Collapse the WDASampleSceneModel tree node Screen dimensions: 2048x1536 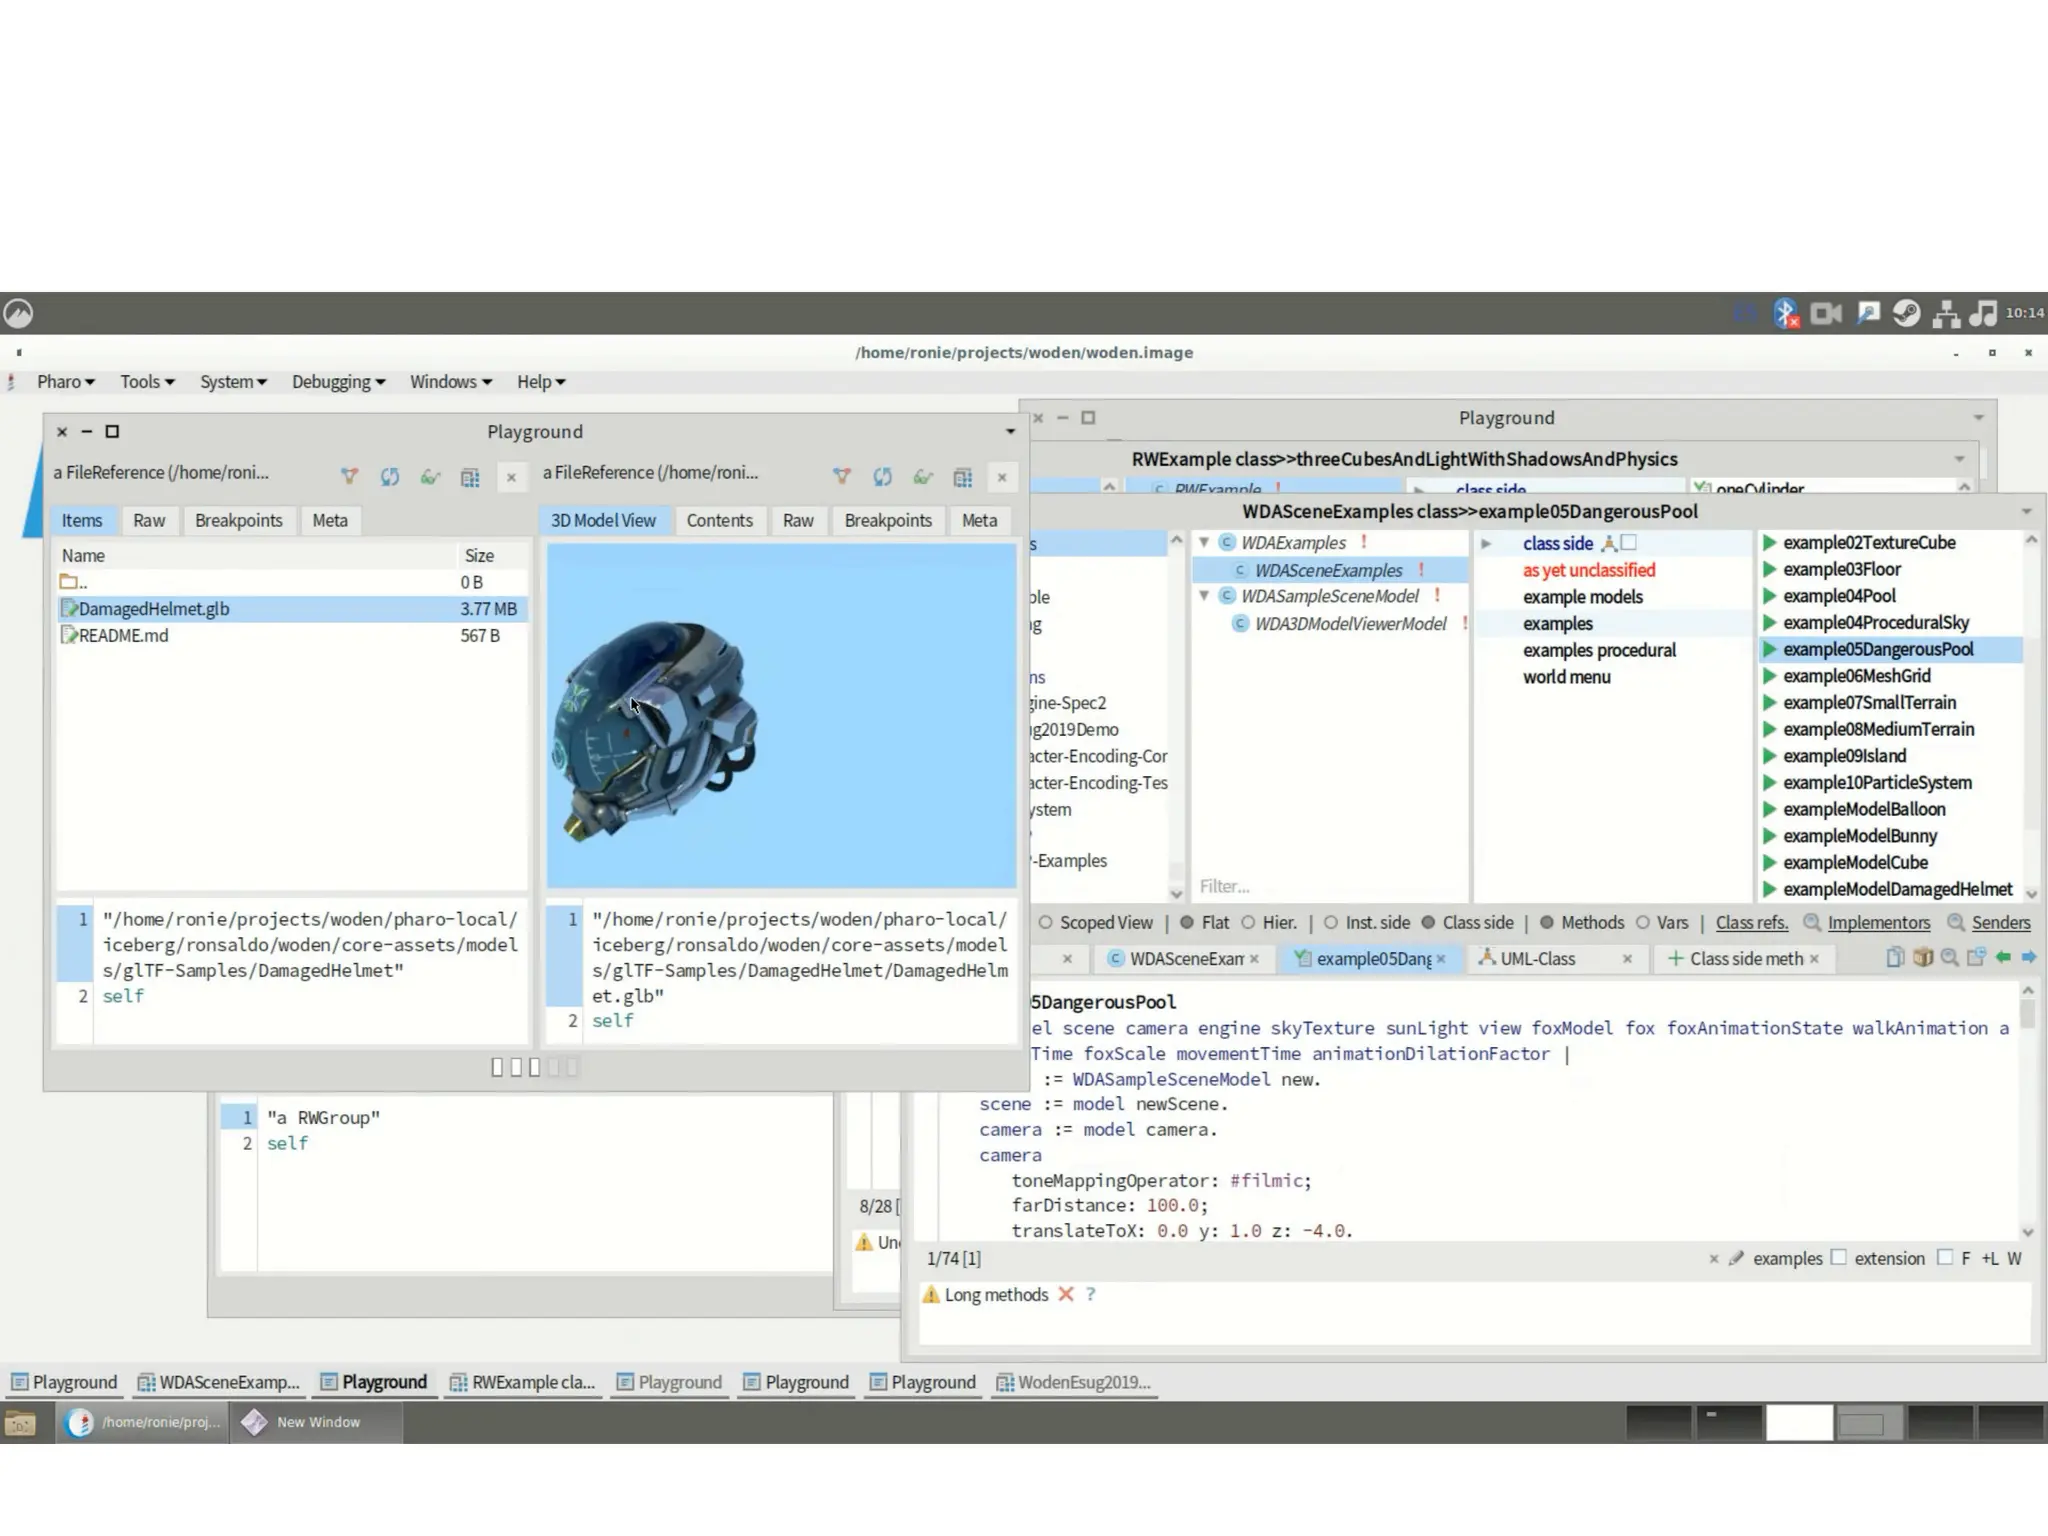(x=1204, y=596)
